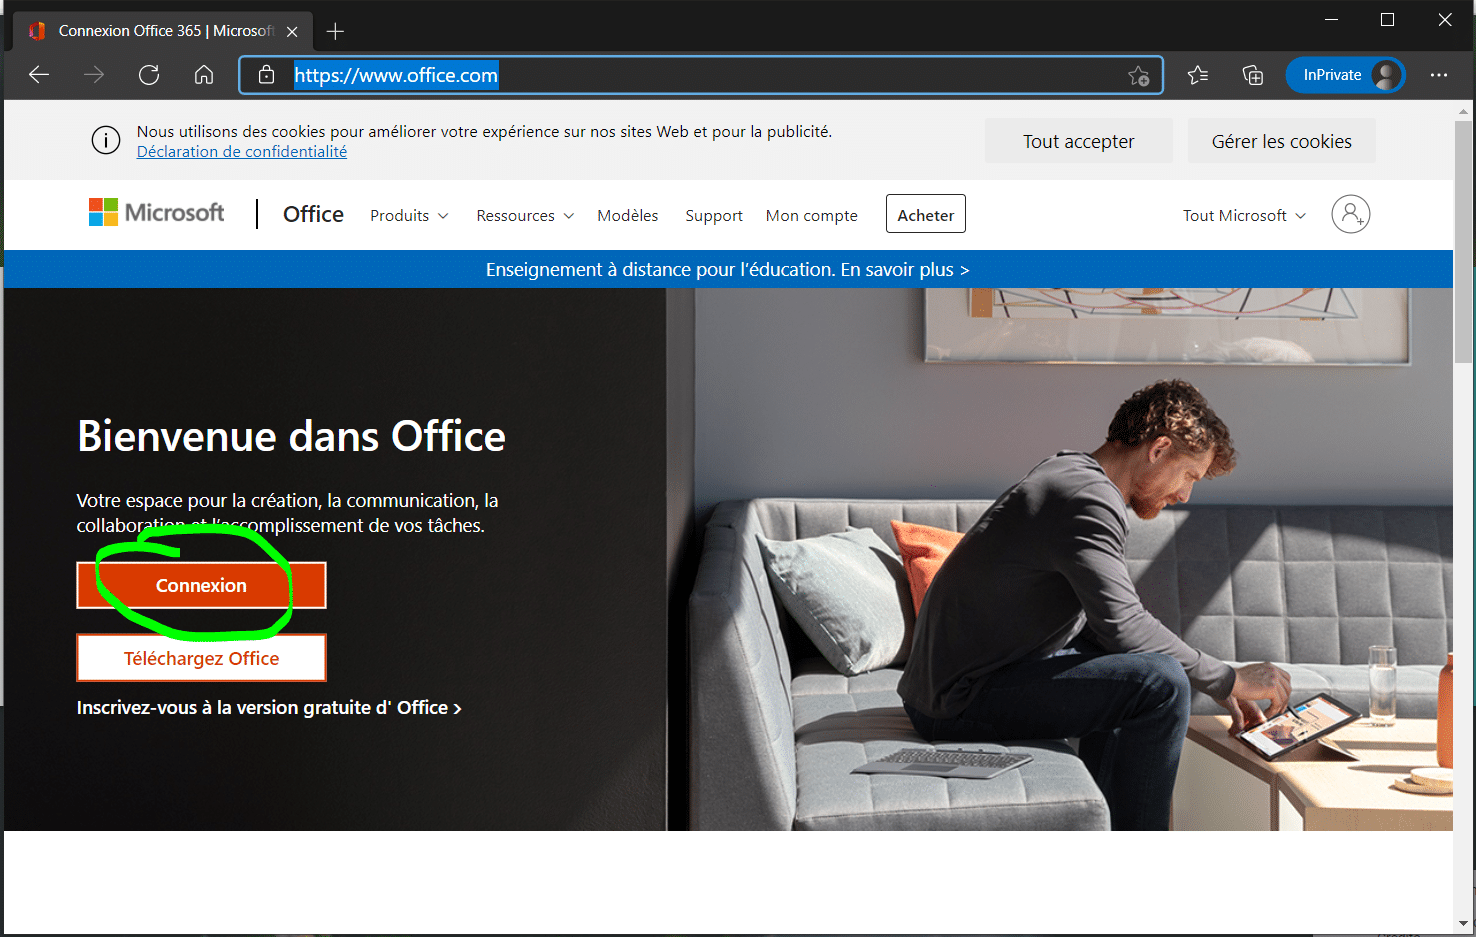This screenshot has width=1476, height=937.
Task: Click the address bar URL field
Action: click(700, 75)
